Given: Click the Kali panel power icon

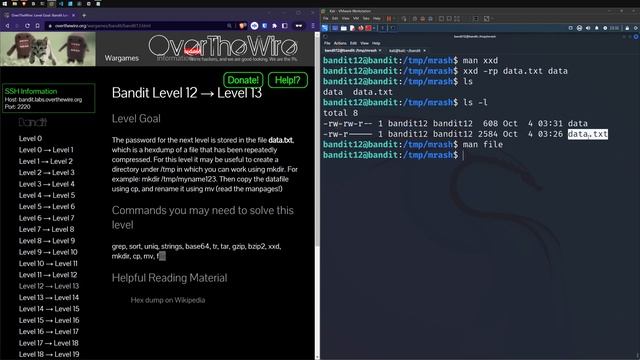Looking at the screenshot, I should point(636,28).
